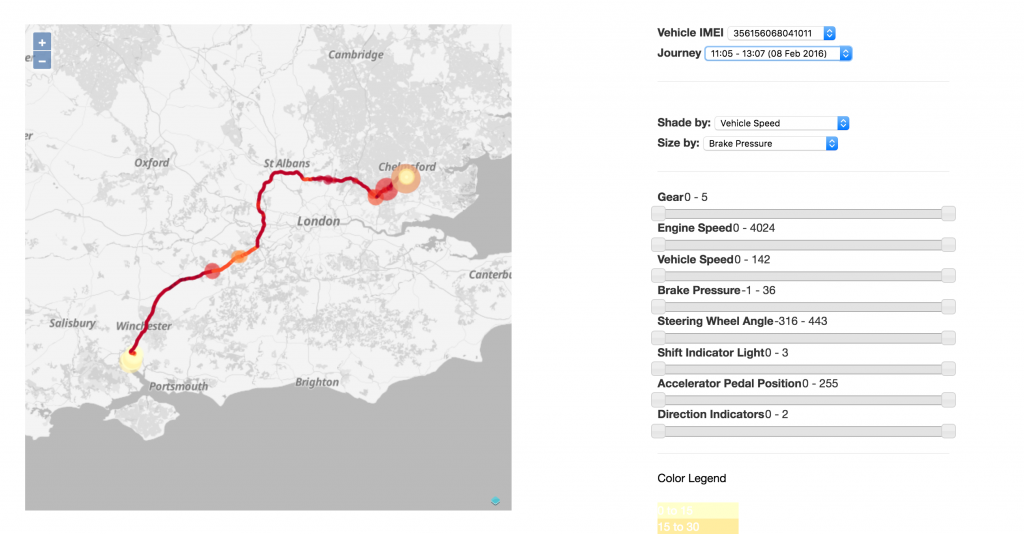The height and width of the screenshot is (534, 1024).
Task: Click the Accelerator Pedal Position slider left handle
Action: coord(658,400)
